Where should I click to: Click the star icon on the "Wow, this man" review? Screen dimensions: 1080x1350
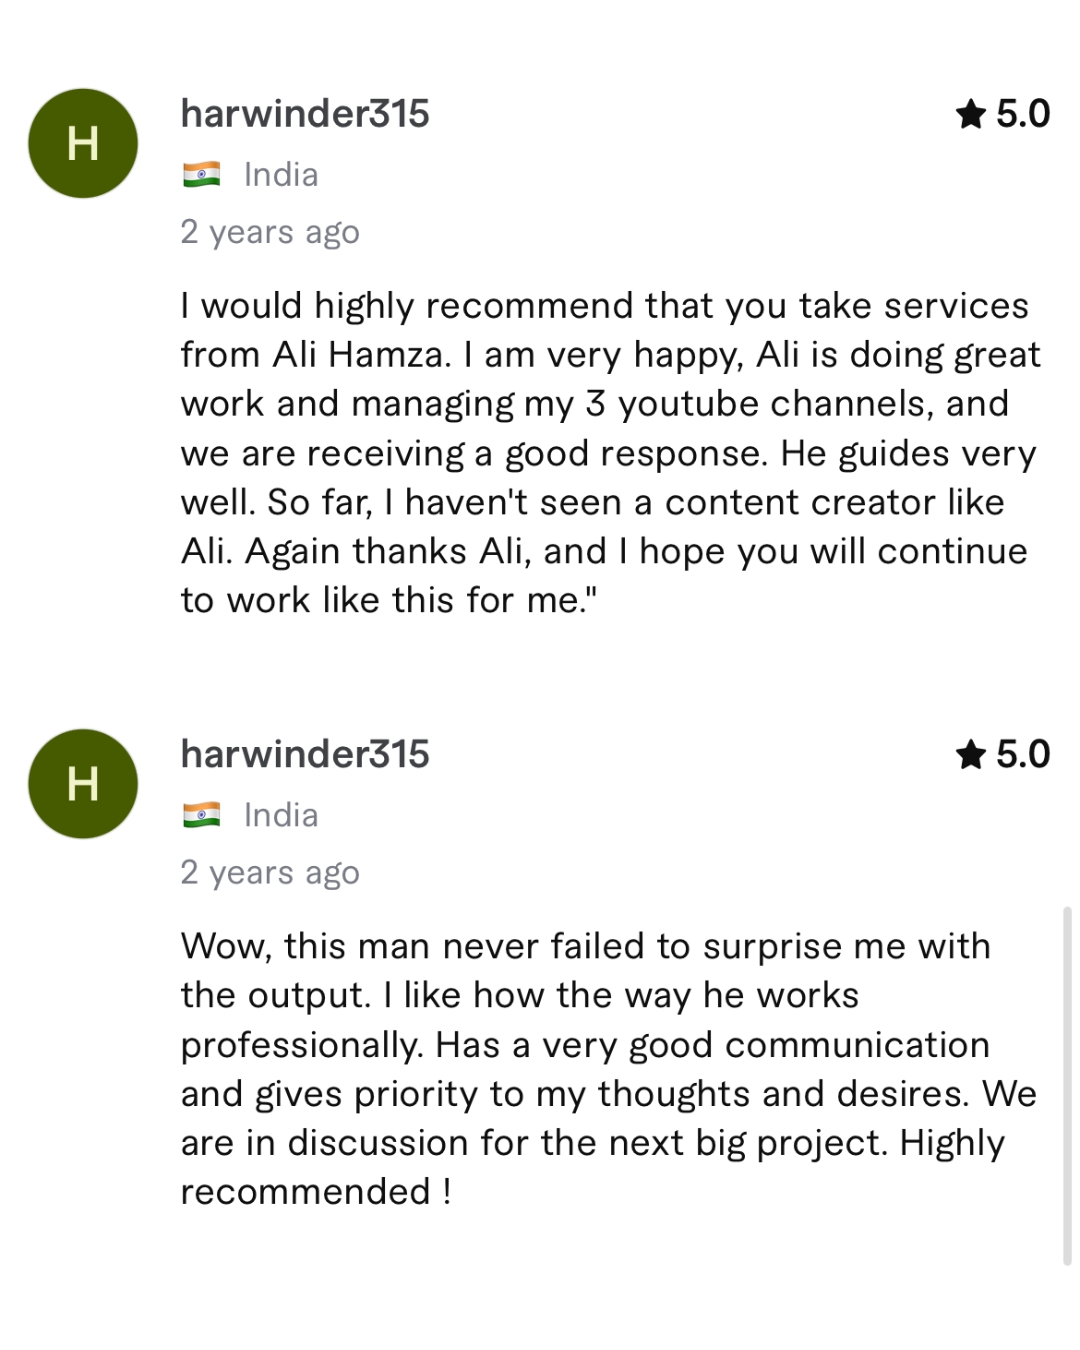(x=970, y=755)
